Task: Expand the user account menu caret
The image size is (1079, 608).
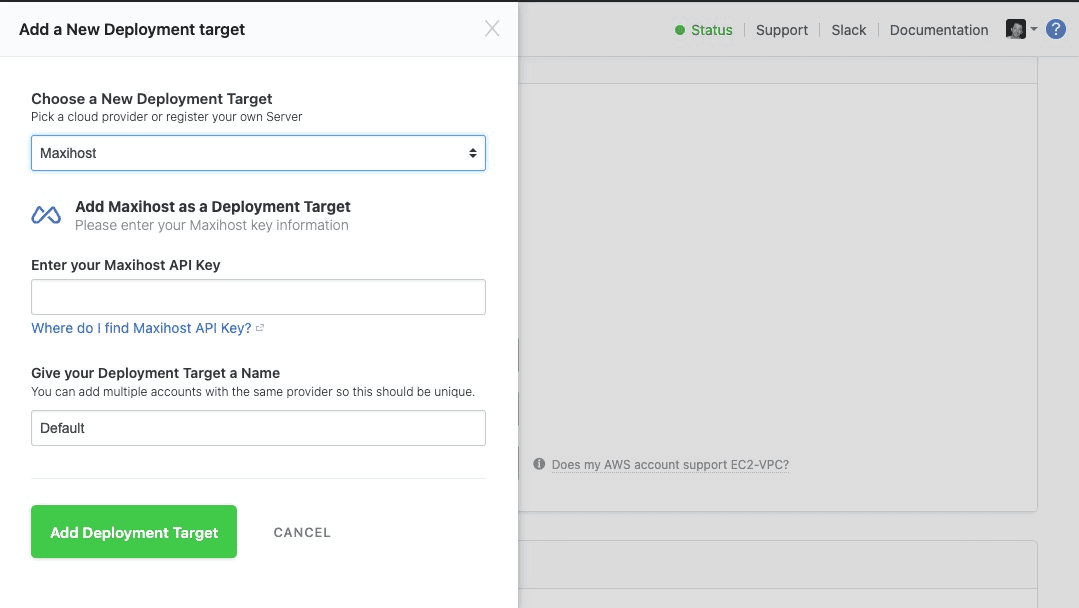Action: click(1034, 30)
